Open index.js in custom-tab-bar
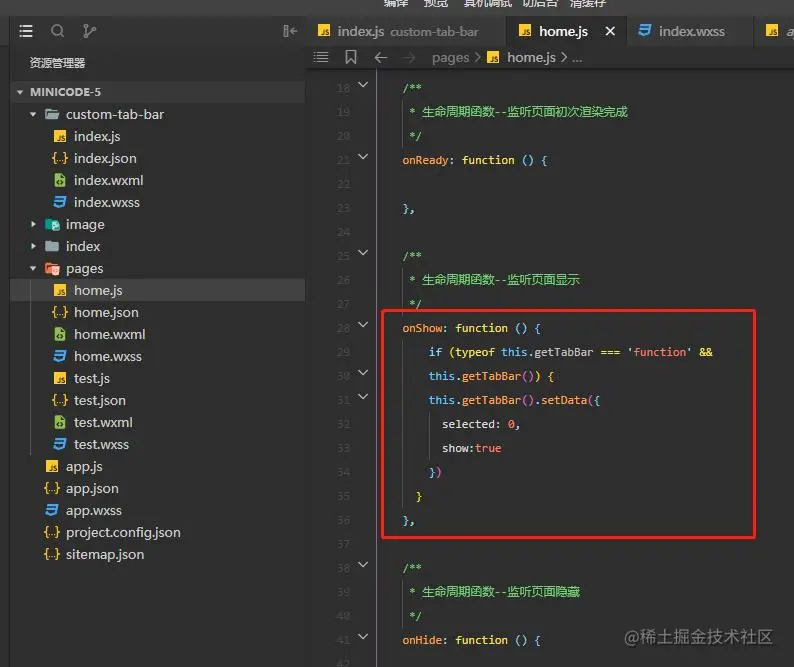Image resolution: width=794 pixels, height=667 pixels. pyautogui.click(x=157, y=136)
